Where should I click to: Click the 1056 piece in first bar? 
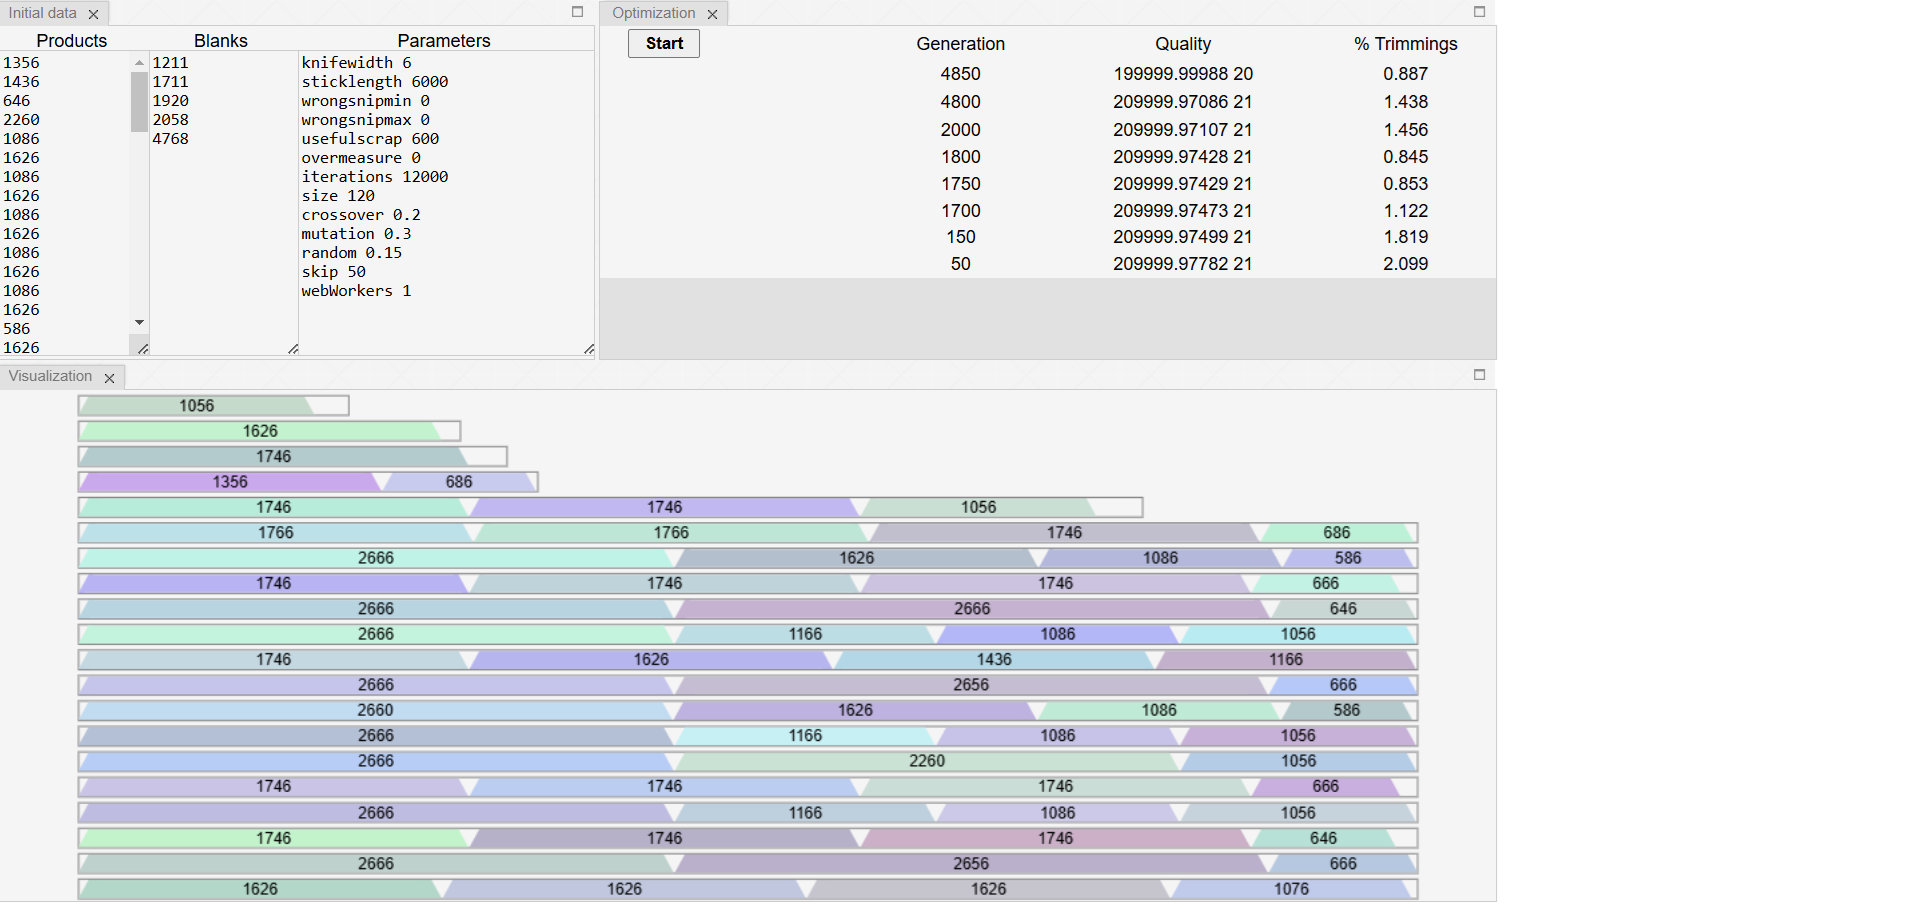tap(196, 405)
